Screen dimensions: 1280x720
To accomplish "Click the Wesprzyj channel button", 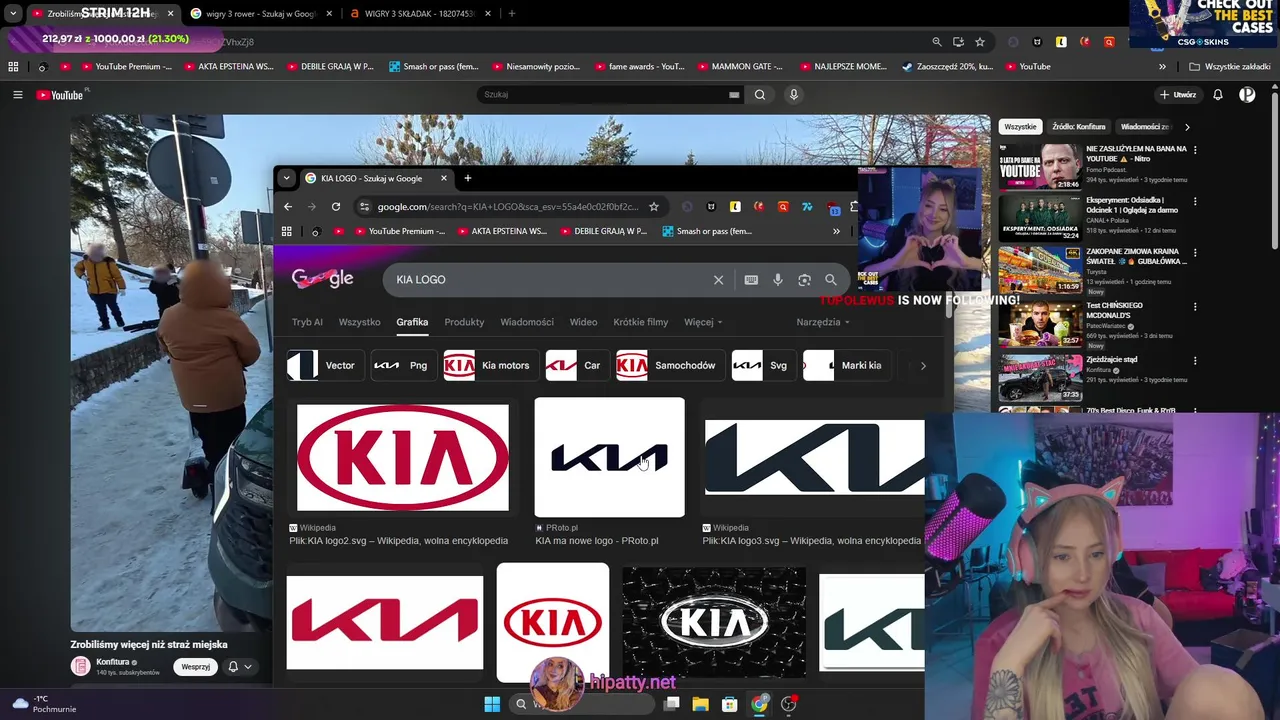I will [x=196, y=667].
